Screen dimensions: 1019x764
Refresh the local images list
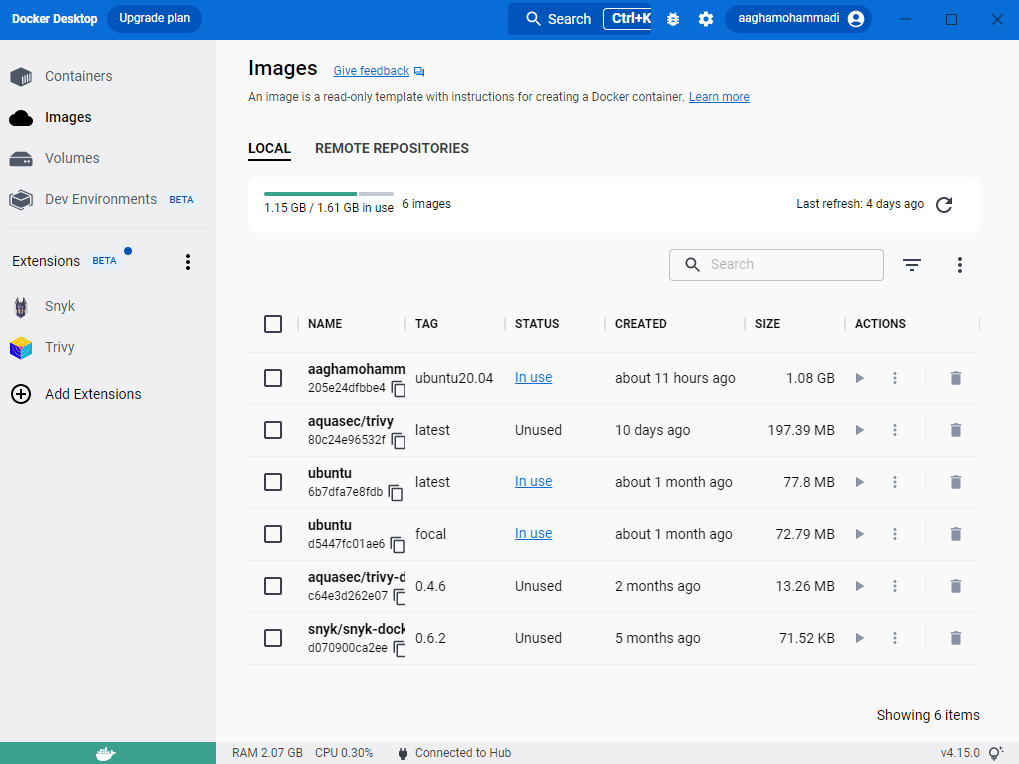(x=944, y=205)
